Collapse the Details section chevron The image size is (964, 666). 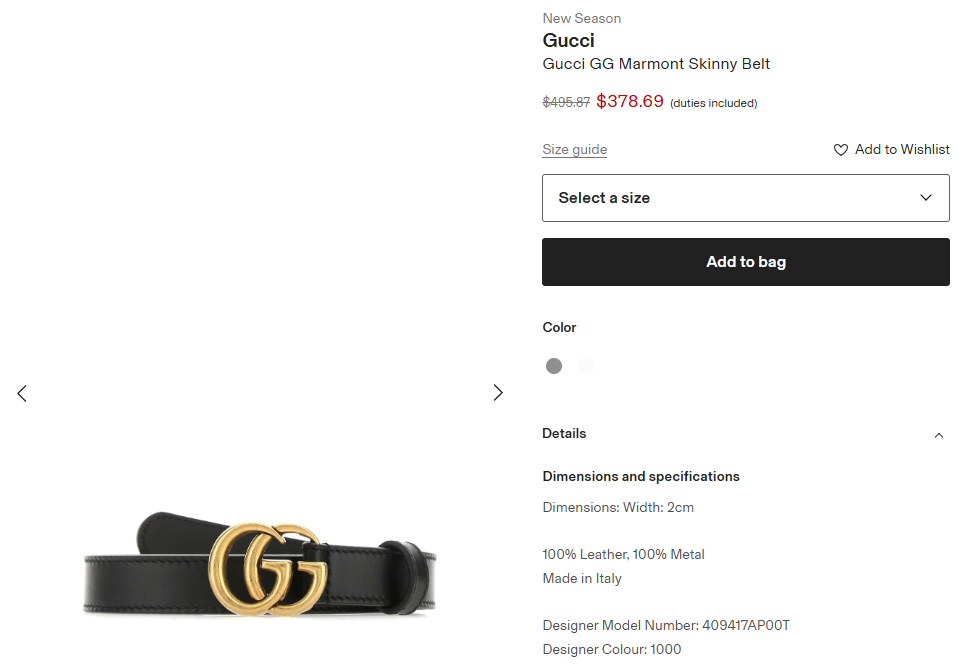[x=938, y=435]
